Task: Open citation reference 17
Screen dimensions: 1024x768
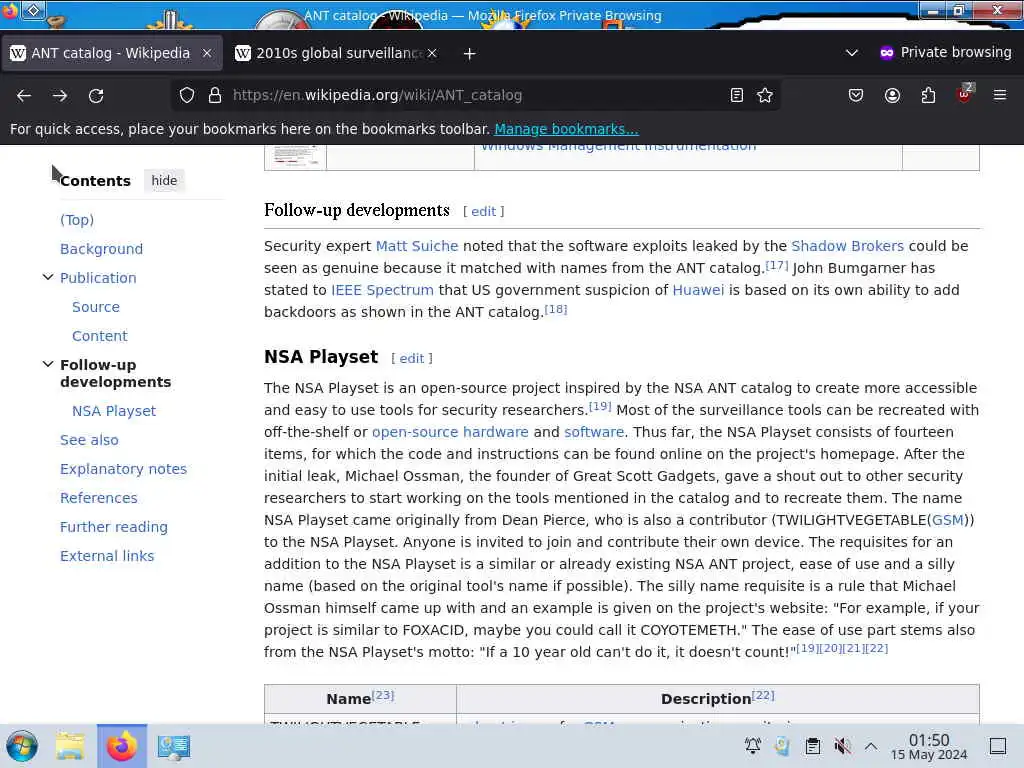Action: click(776, 265)
